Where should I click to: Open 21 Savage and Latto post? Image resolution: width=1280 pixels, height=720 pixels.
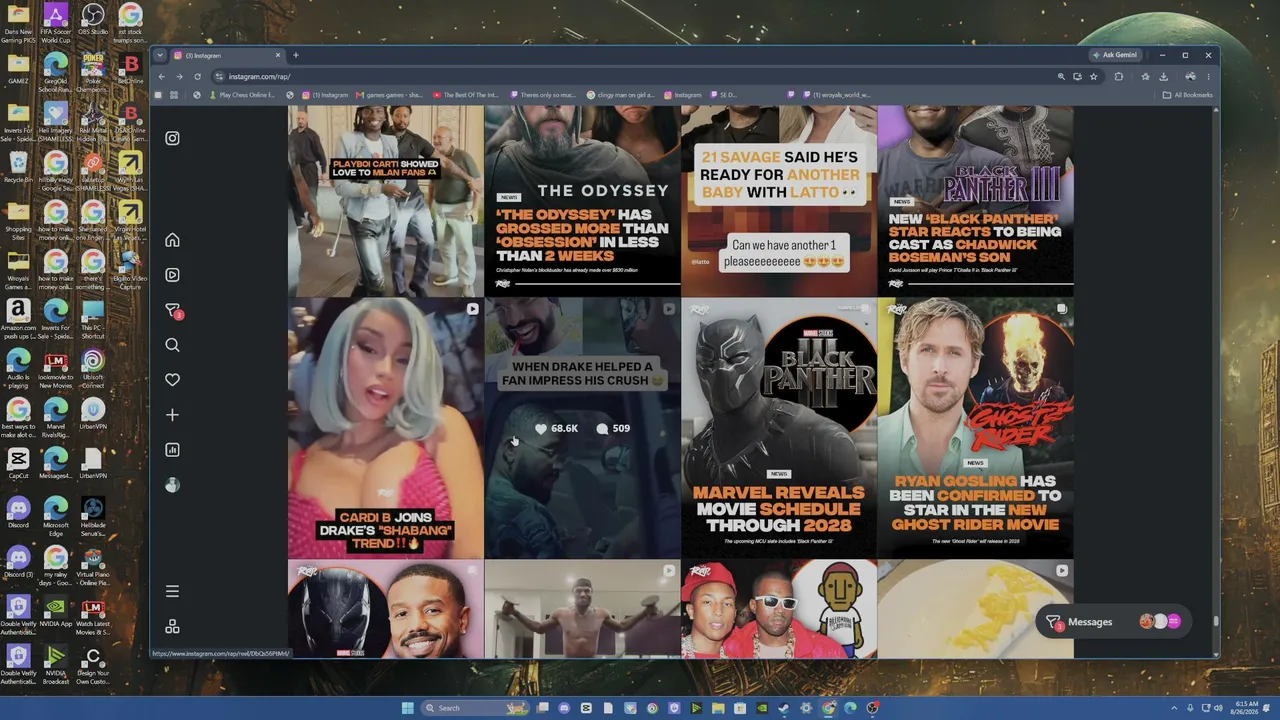pos(778,201)
